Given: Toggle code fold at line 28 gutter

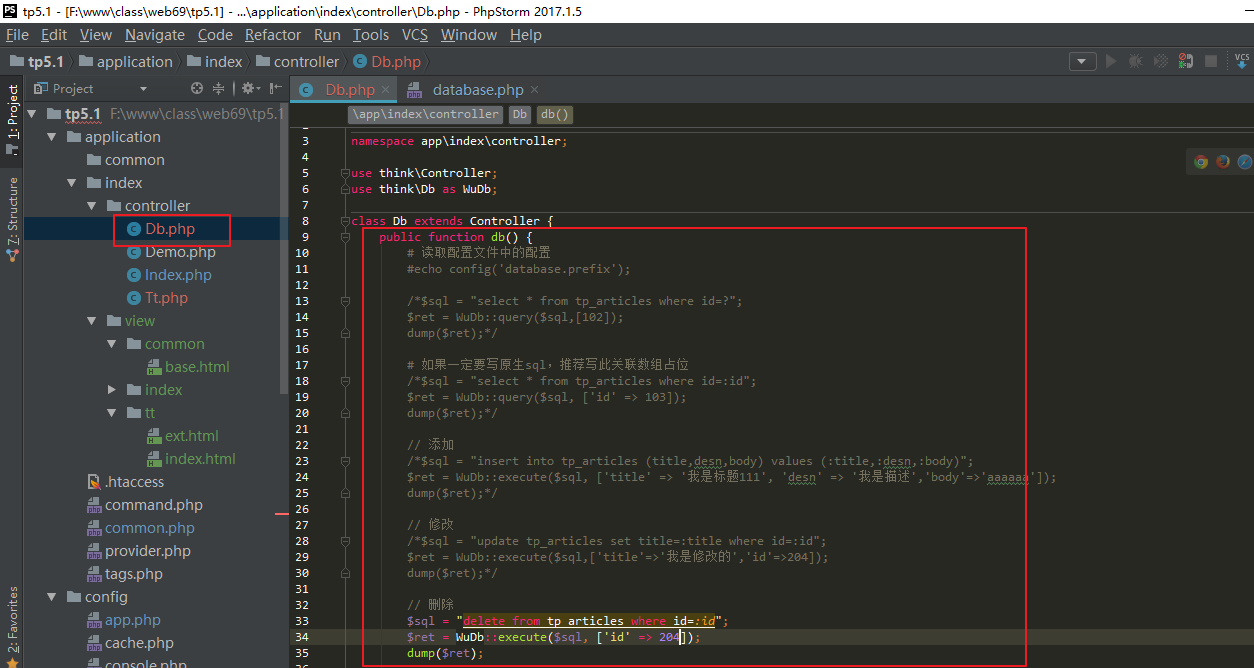Looking at the screenshot, I should click(345, 541).
